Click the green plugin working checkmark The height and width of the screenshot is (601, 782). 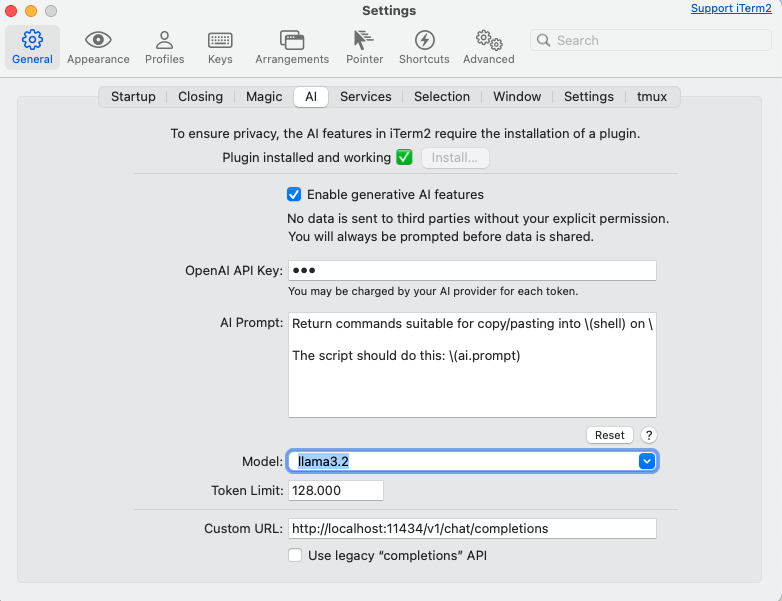[x=404, y=157]
